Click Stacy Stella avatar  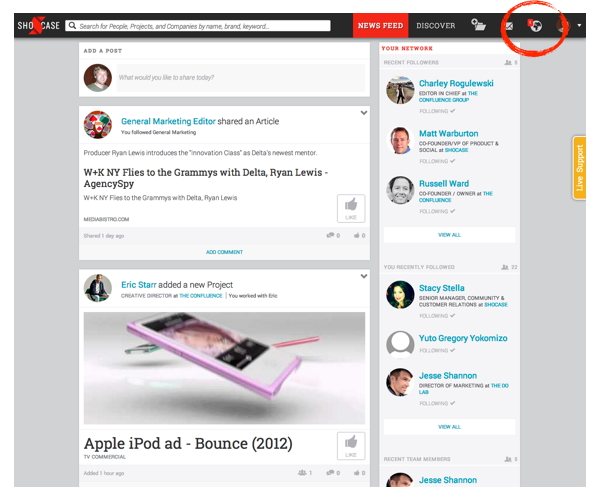[400, 295]
